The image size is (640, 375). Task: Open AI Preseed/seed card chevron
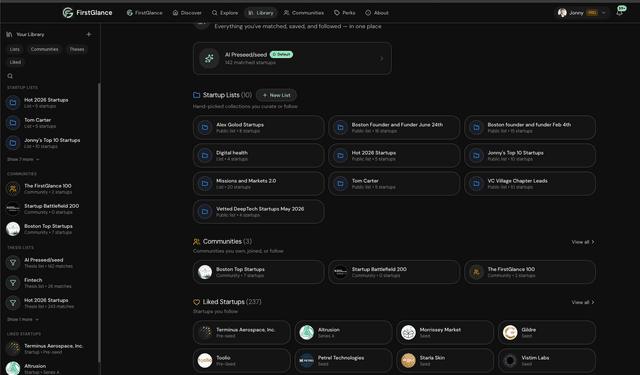tap(382, 58)
